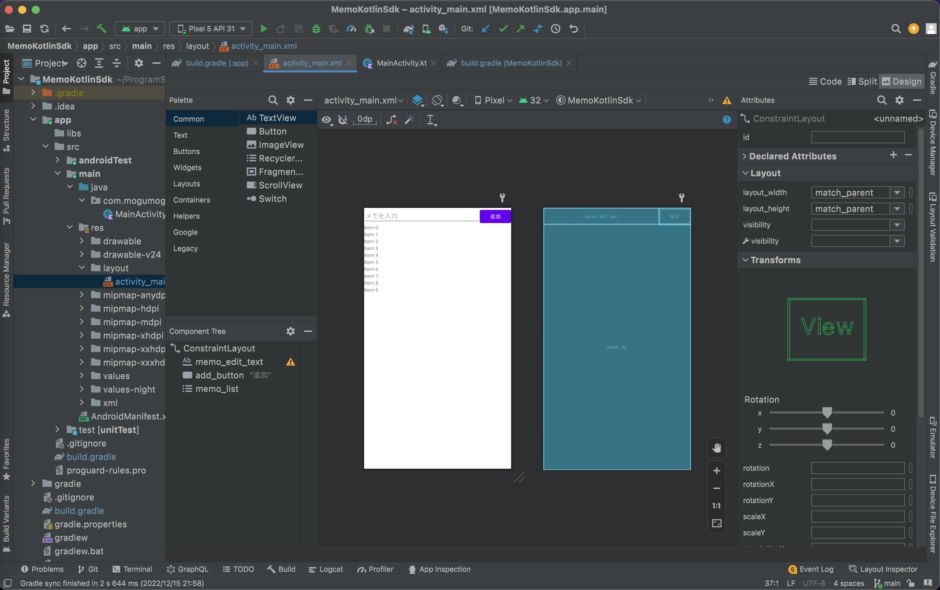Run the app with the green play icon
The height and width of the screenshot is (590, 940).
(263, 30)
